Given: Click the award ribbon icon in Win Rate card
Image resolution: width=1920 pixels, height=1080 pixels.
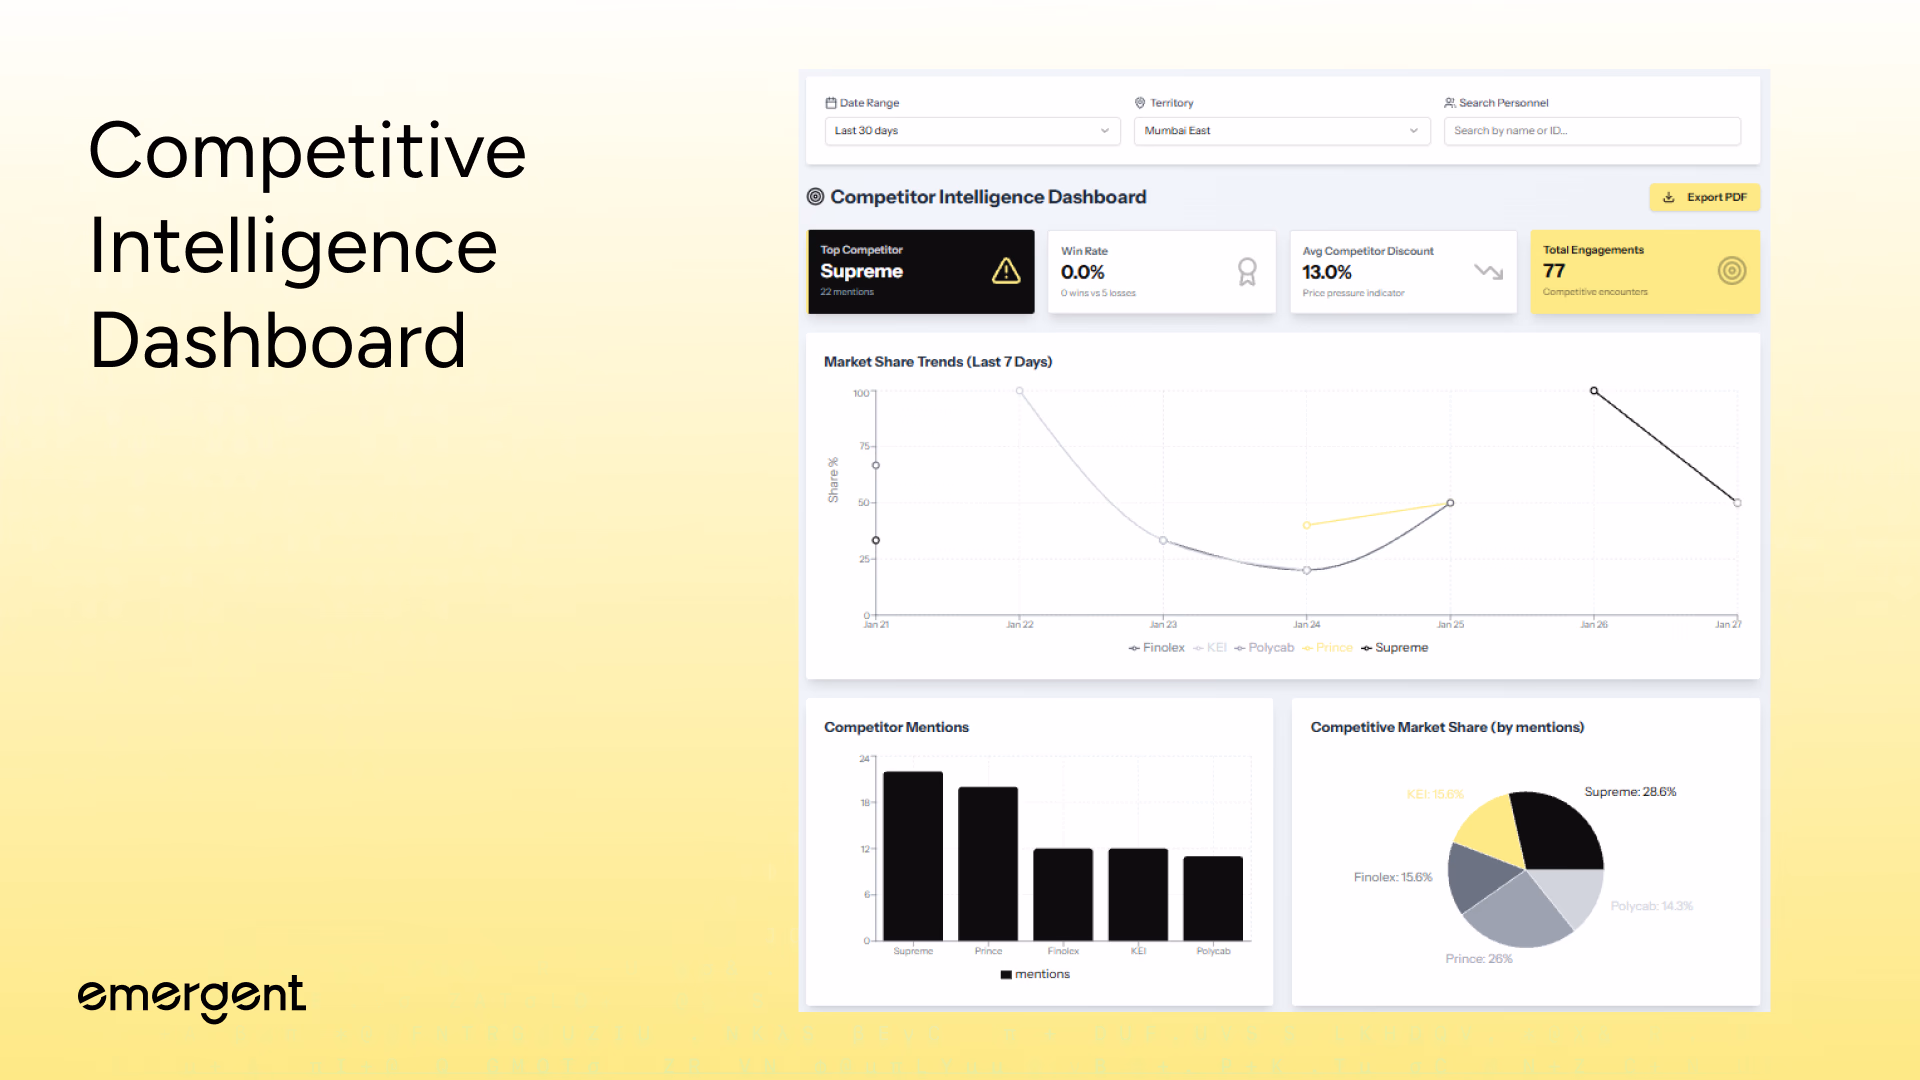Looking at the screenshot, I should [1247, 272].
